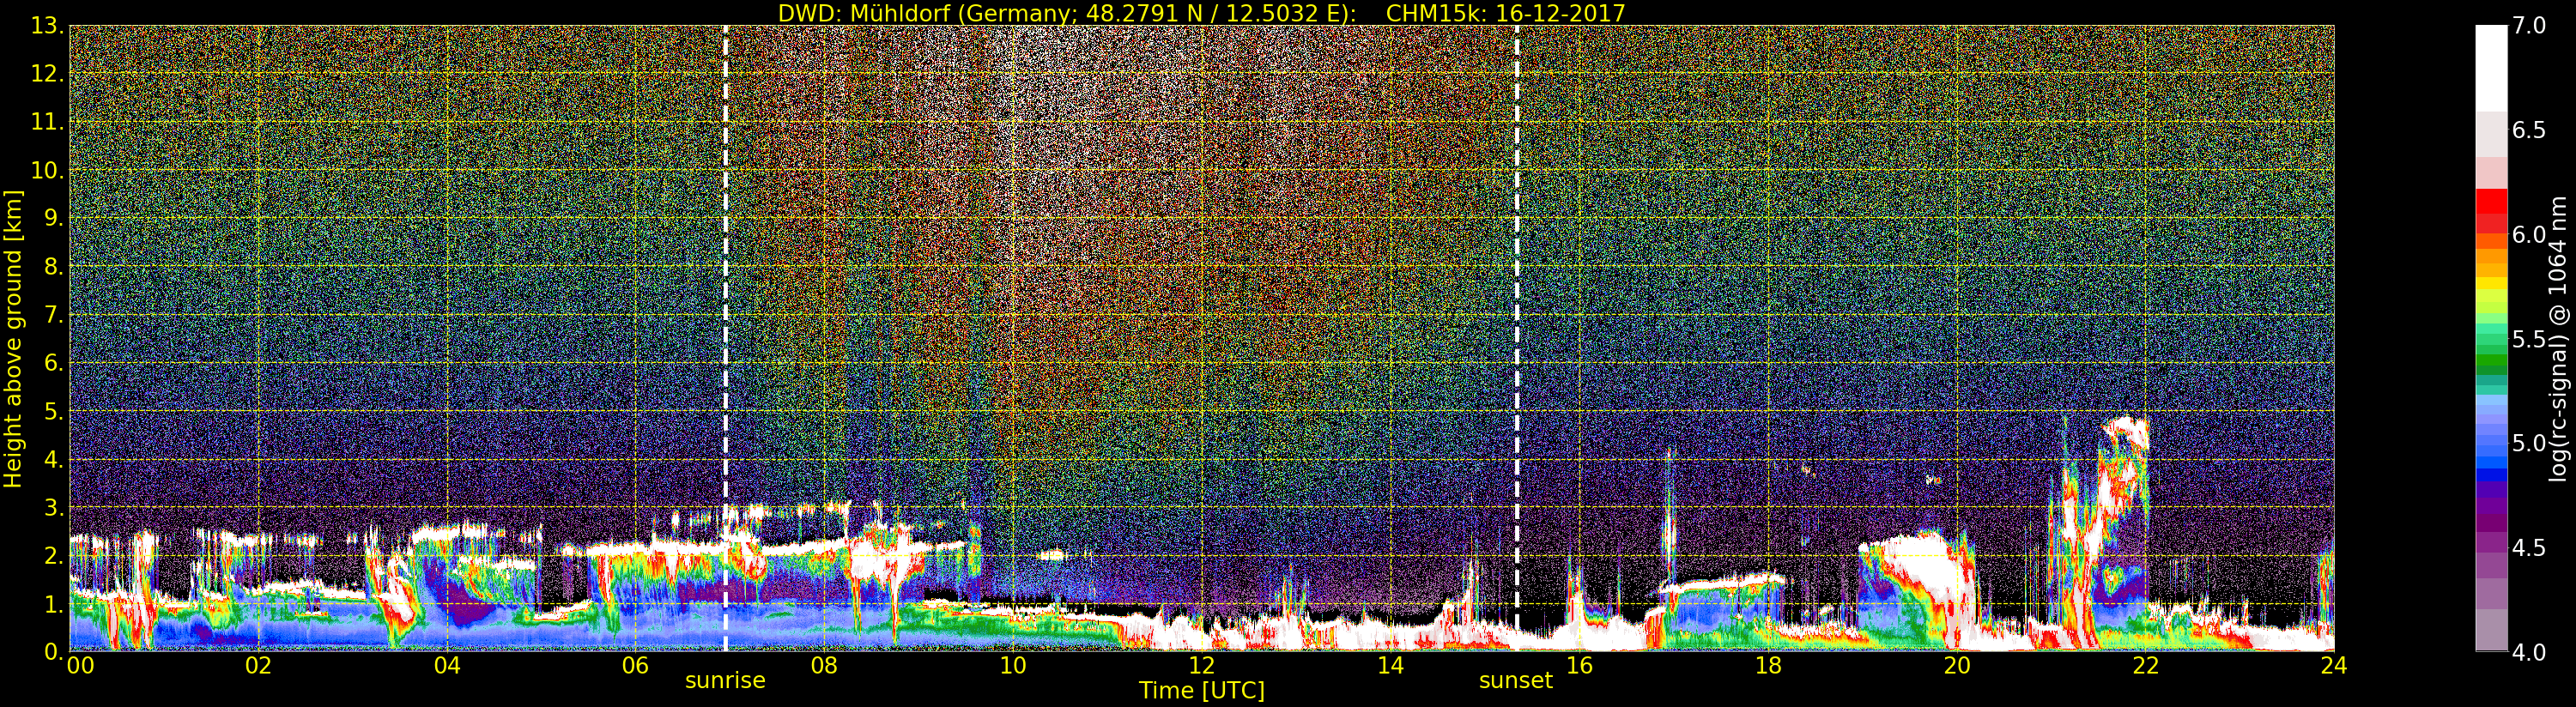Select height axis tick "8."

pyautogui.click(x=53, y=267)
